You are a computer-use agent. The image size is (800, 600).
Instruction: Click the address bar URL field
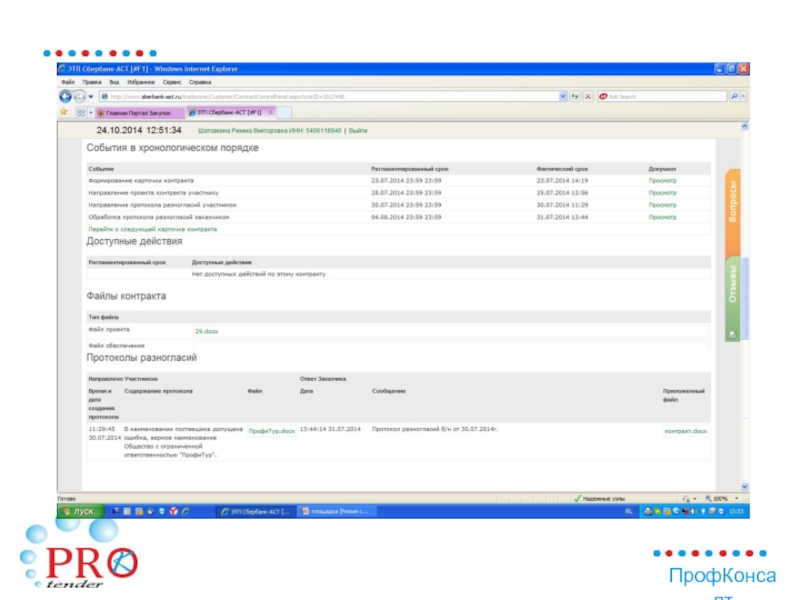[x=329, y=96]
